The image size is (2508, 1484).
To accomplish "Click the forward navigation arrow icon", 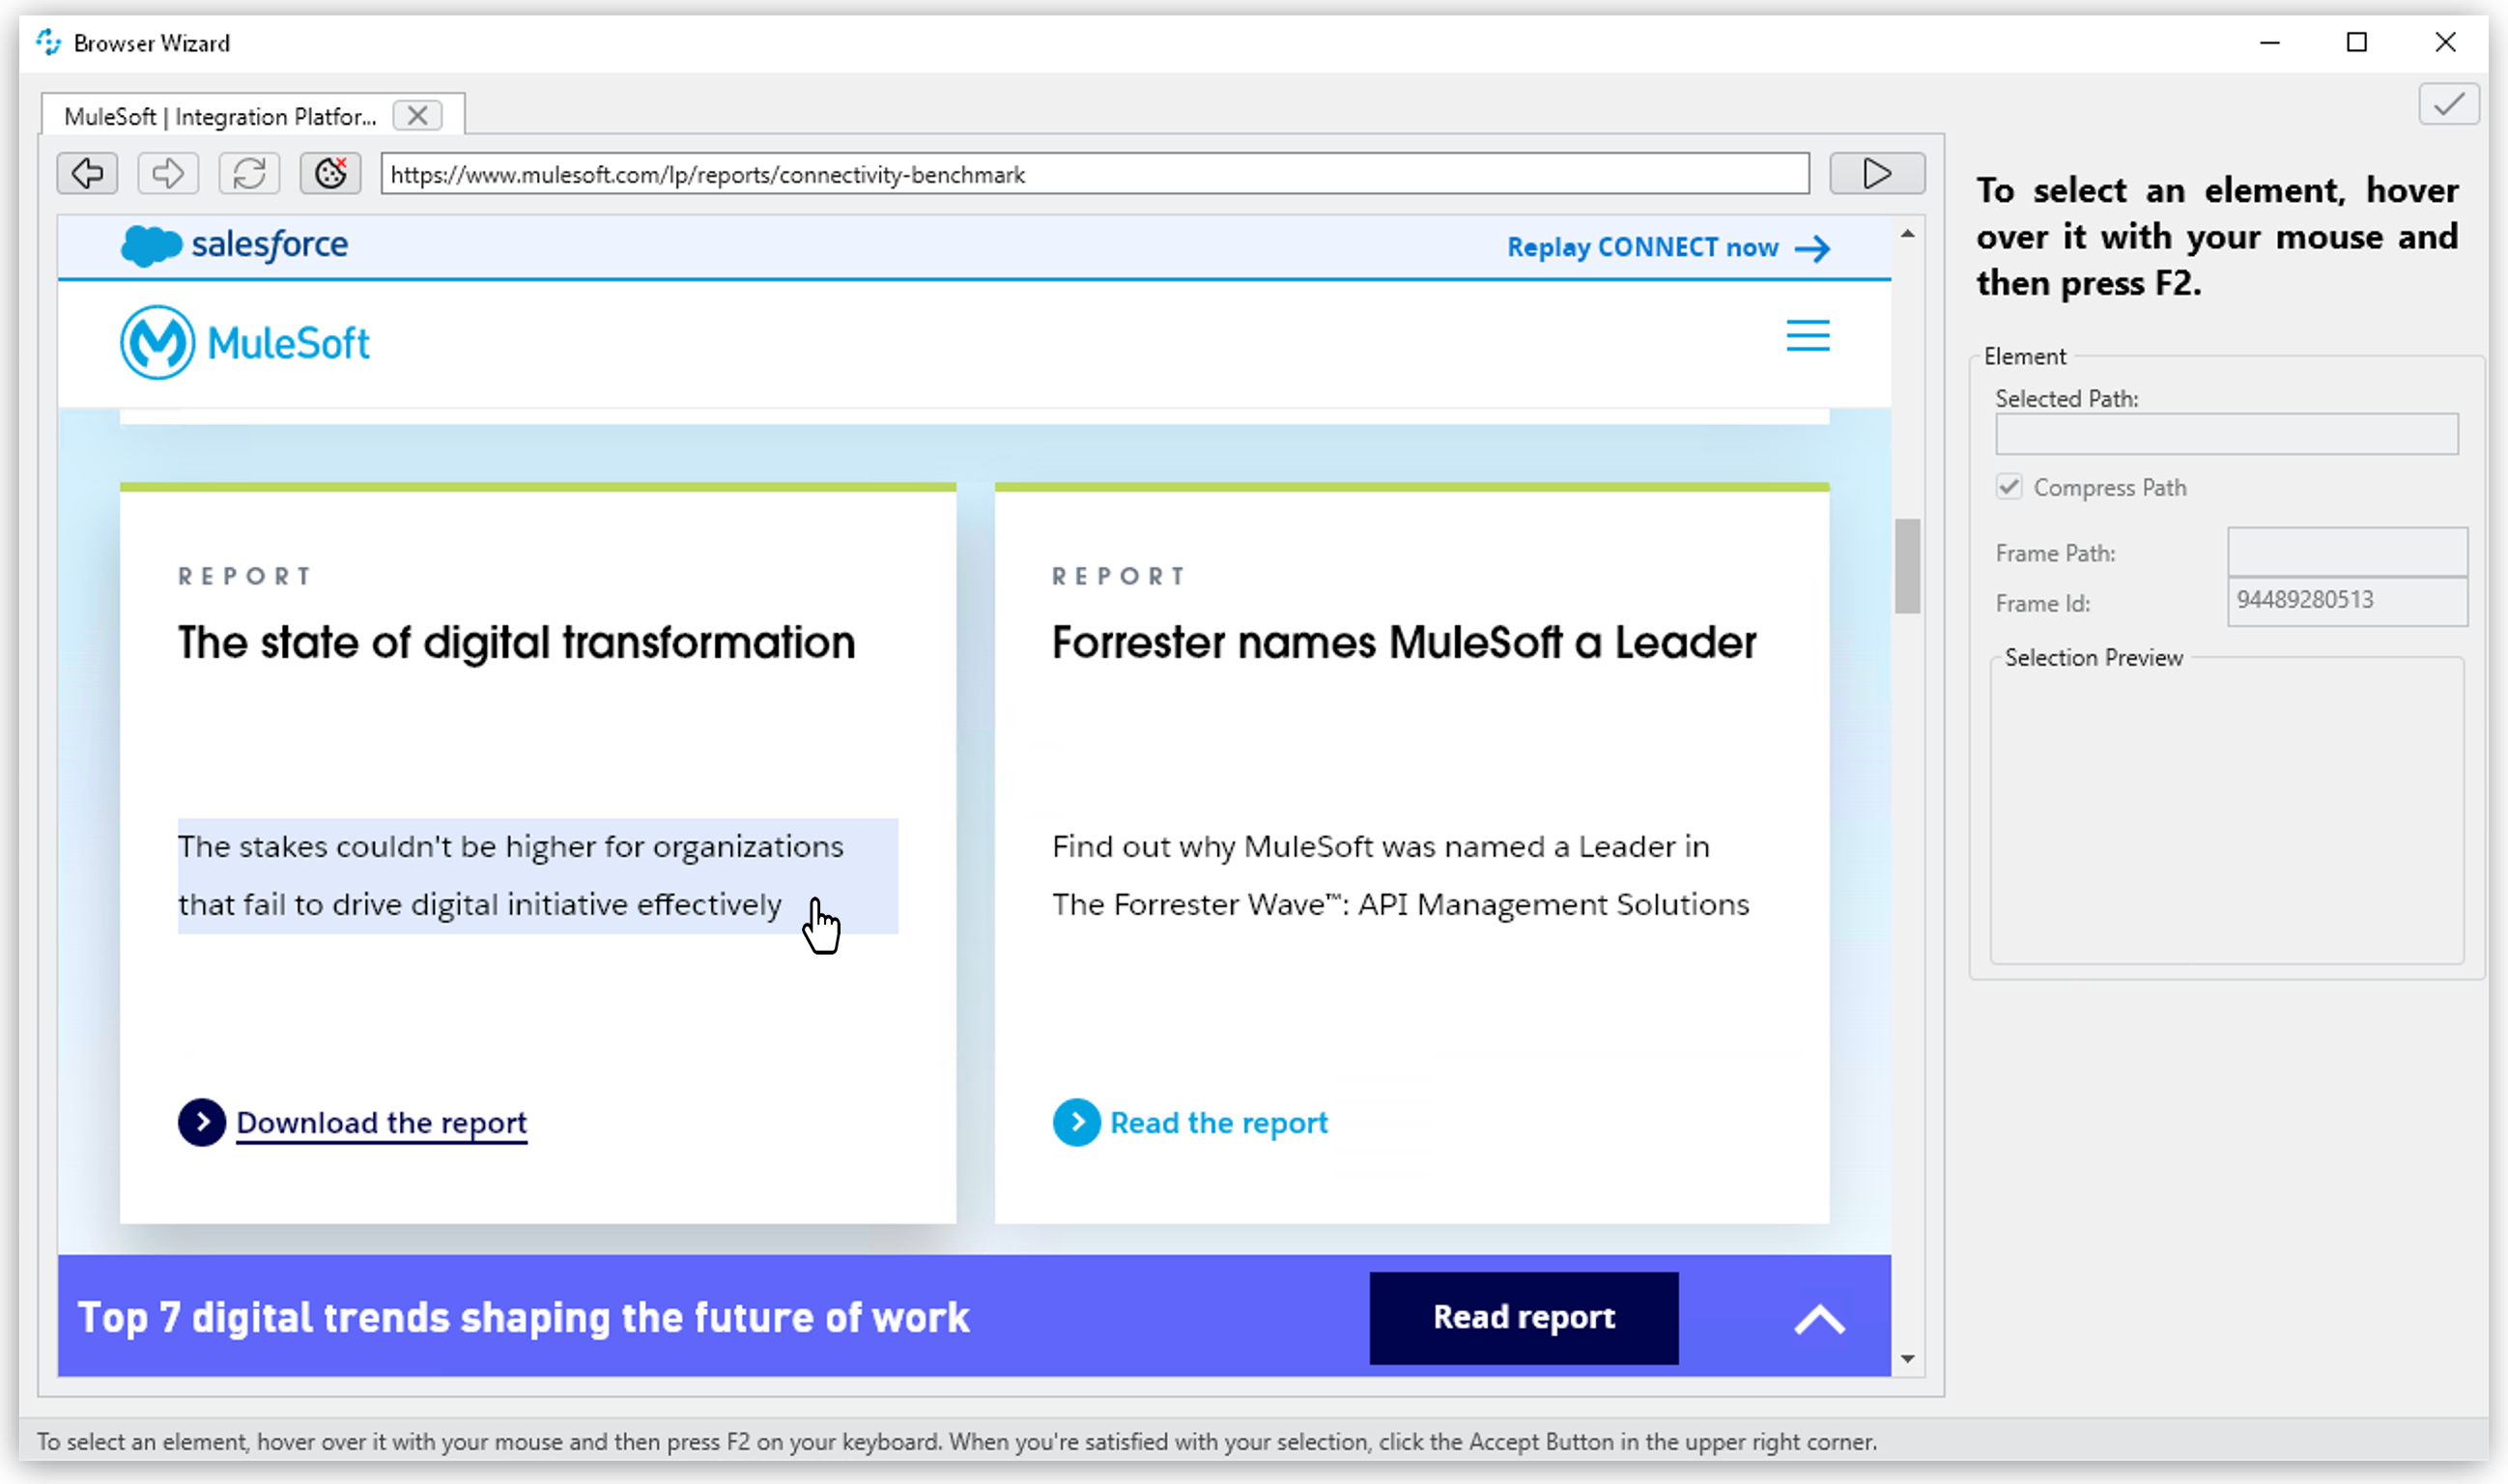I will tap(168, 173).
